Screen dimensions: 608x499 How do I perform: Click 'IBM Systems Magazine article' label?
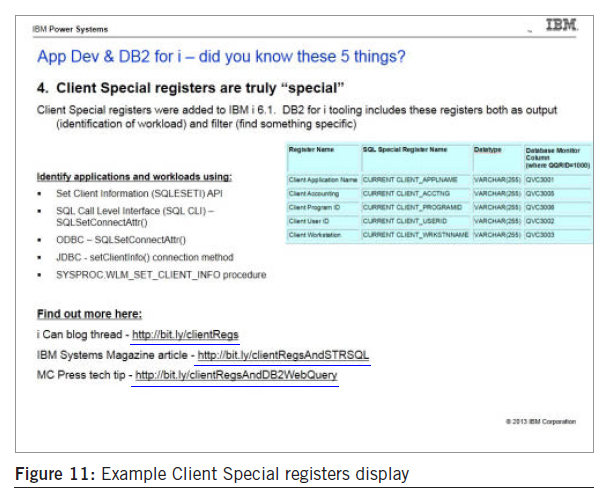point(112,355)
